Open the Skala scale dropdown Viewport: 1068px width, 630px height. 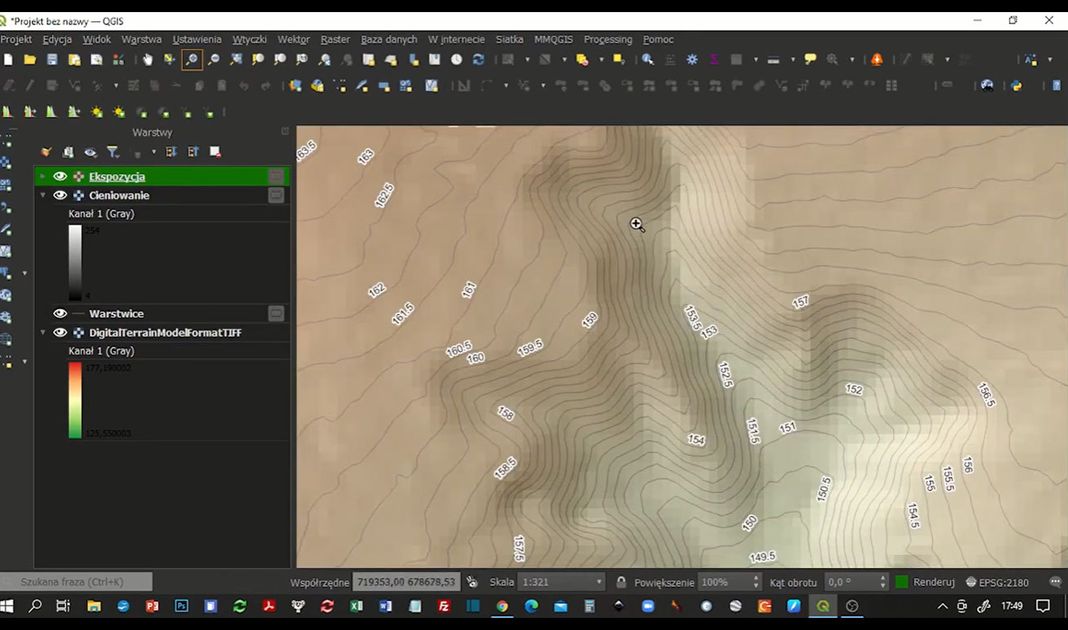point(599,582)
